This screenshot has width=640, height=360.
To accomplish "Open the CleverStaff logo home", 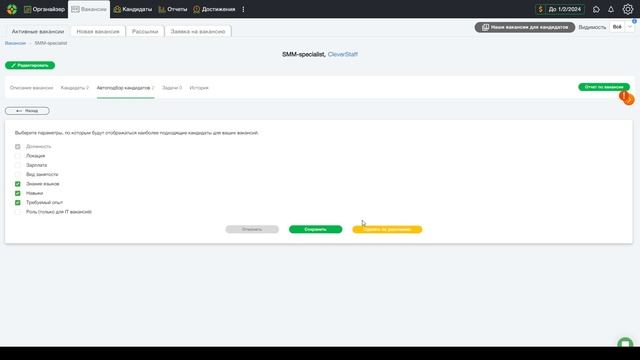I will [x=12, y=9].
